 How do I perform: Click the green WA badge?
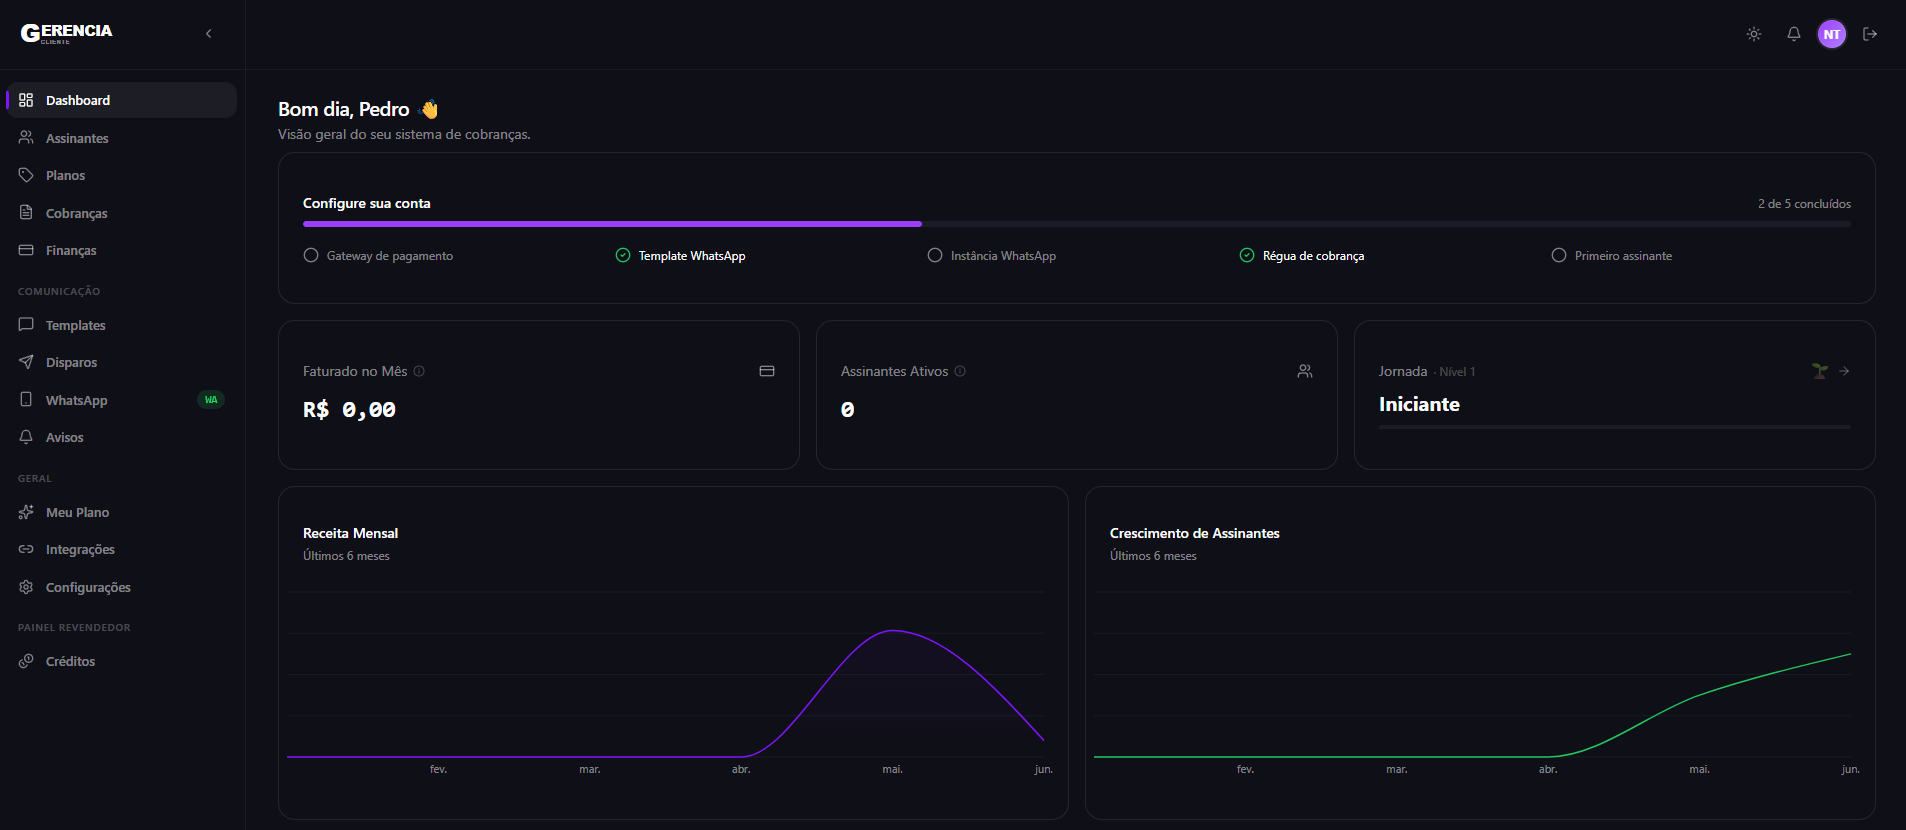[211, 400]
